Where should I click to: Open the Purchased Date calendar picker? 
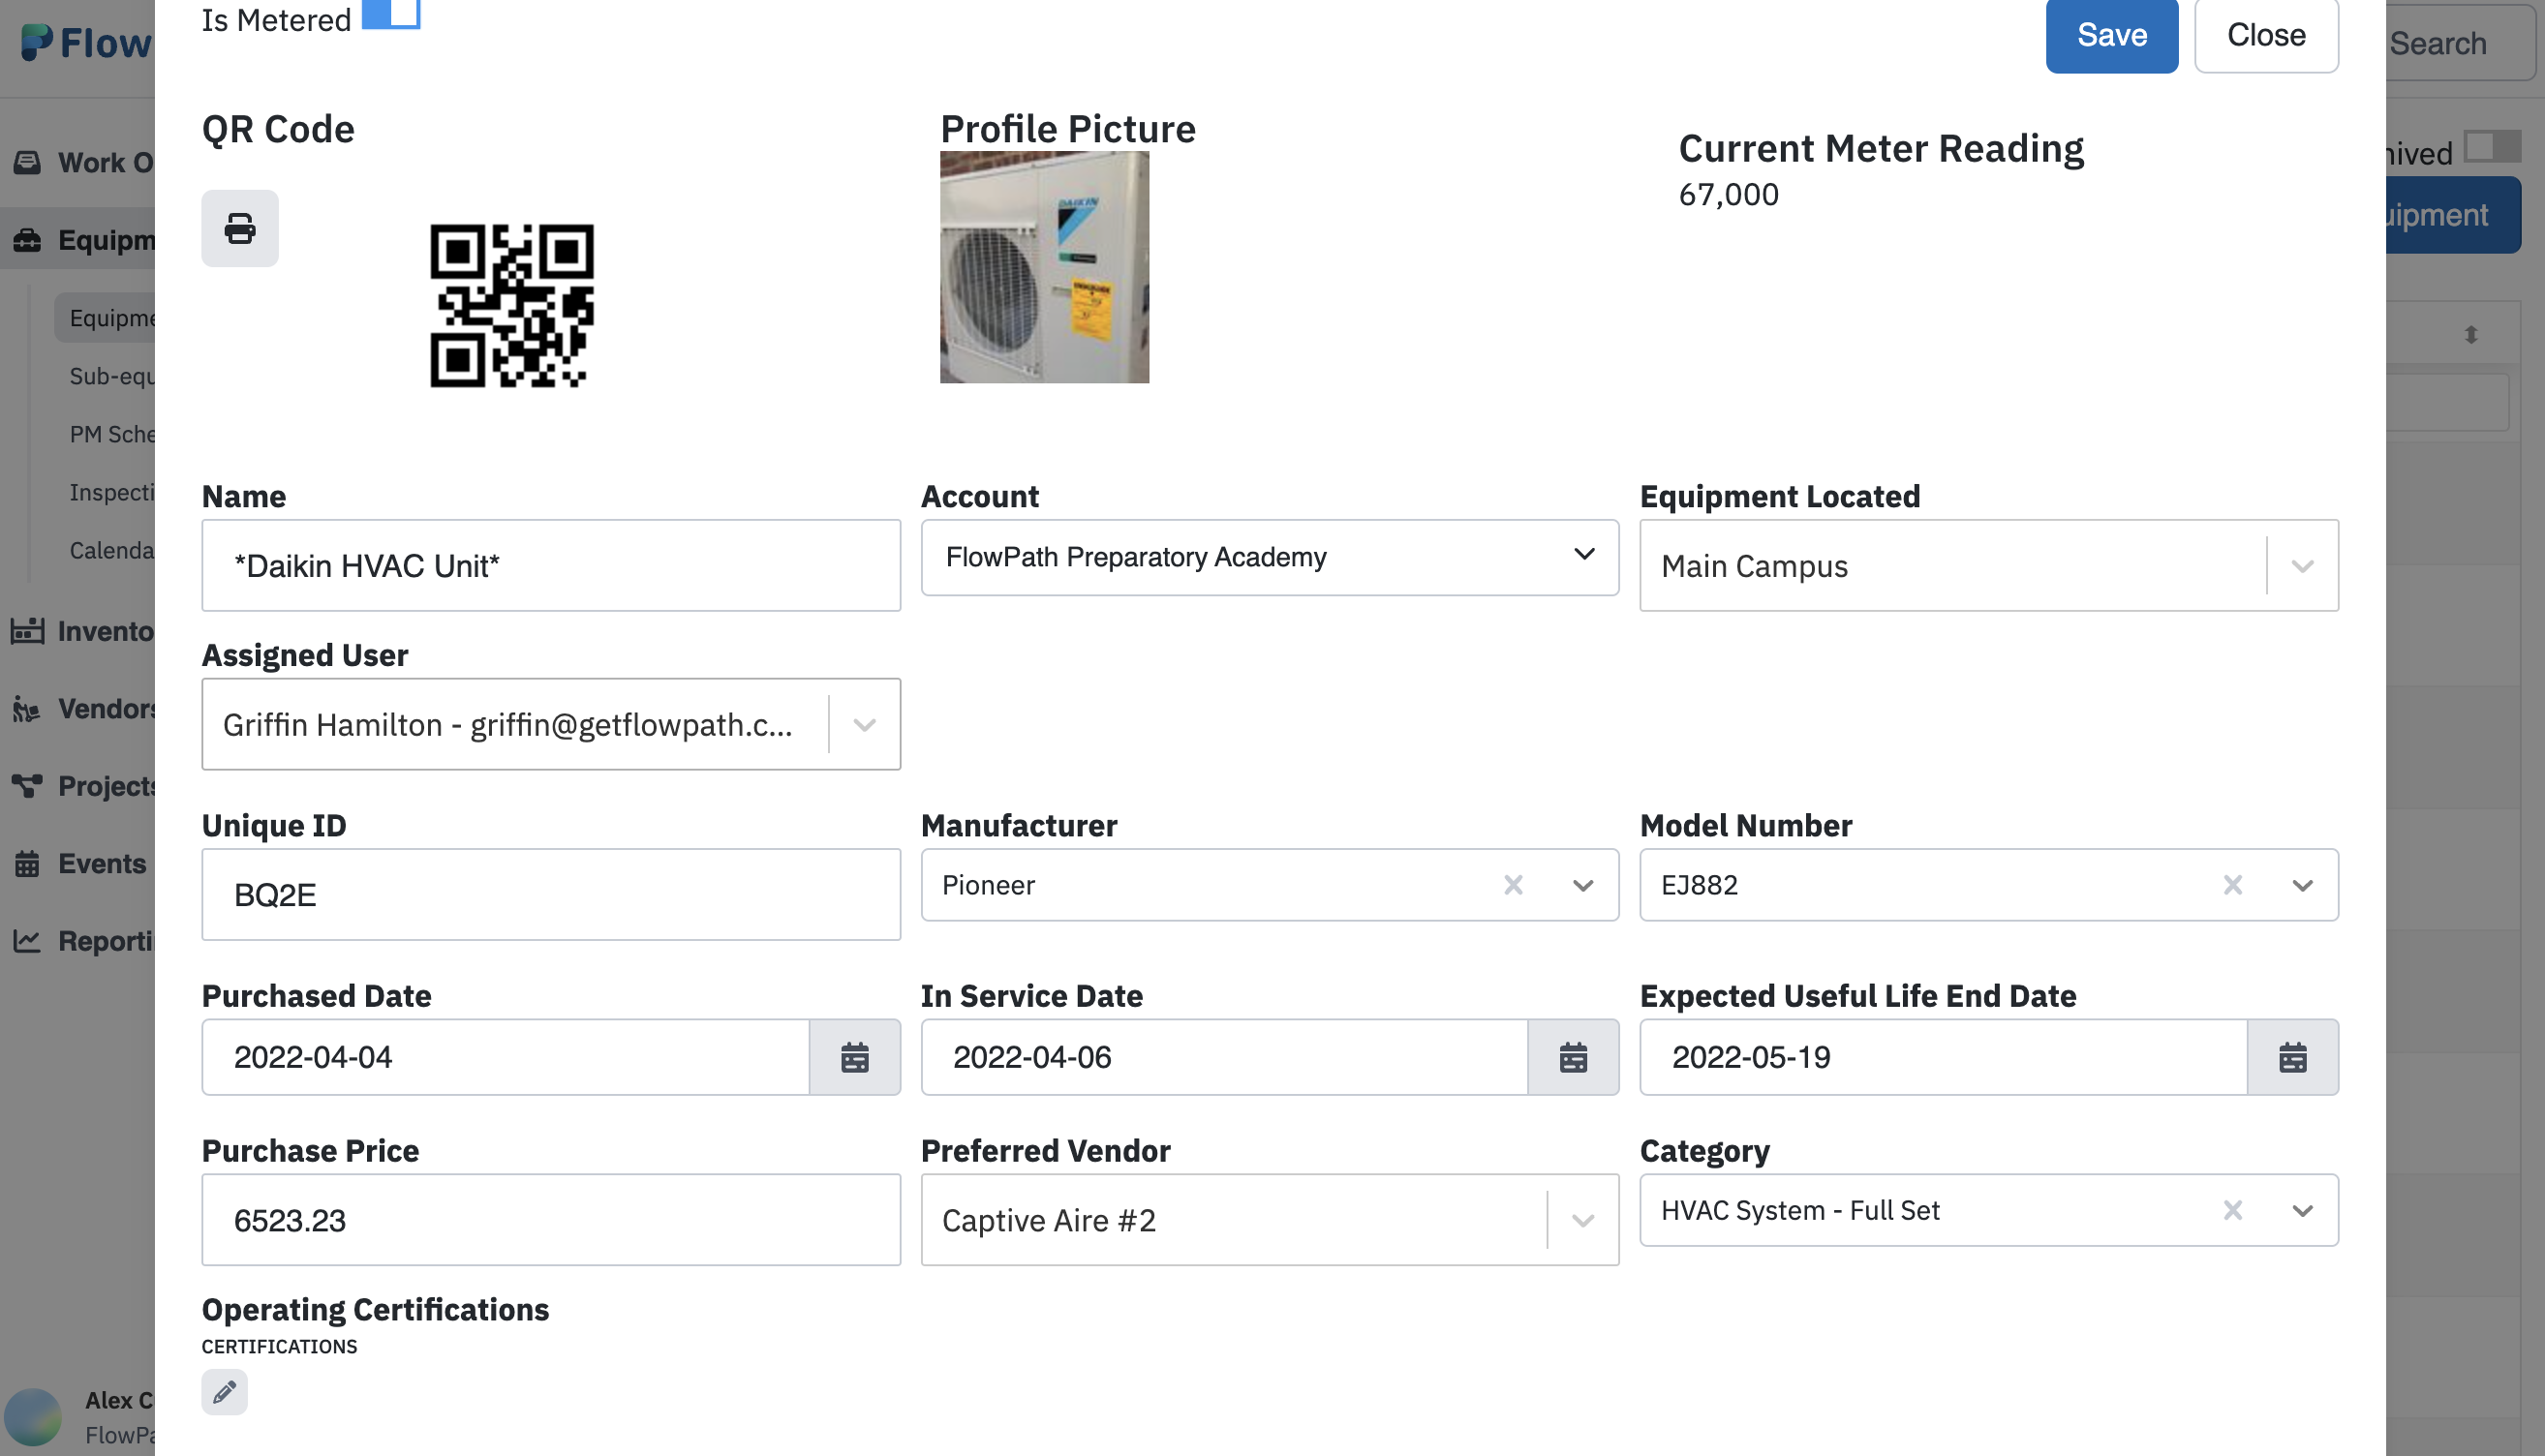coord(855,1057)
